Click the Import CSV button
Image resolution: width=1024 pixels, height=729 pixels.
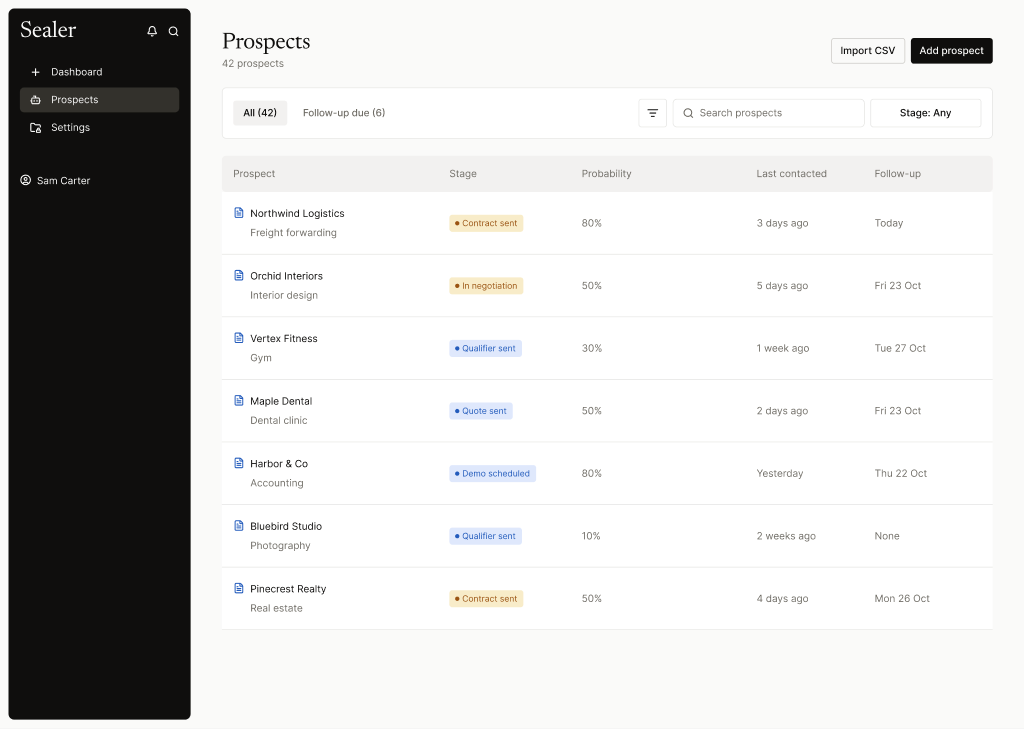coord(867,51)
